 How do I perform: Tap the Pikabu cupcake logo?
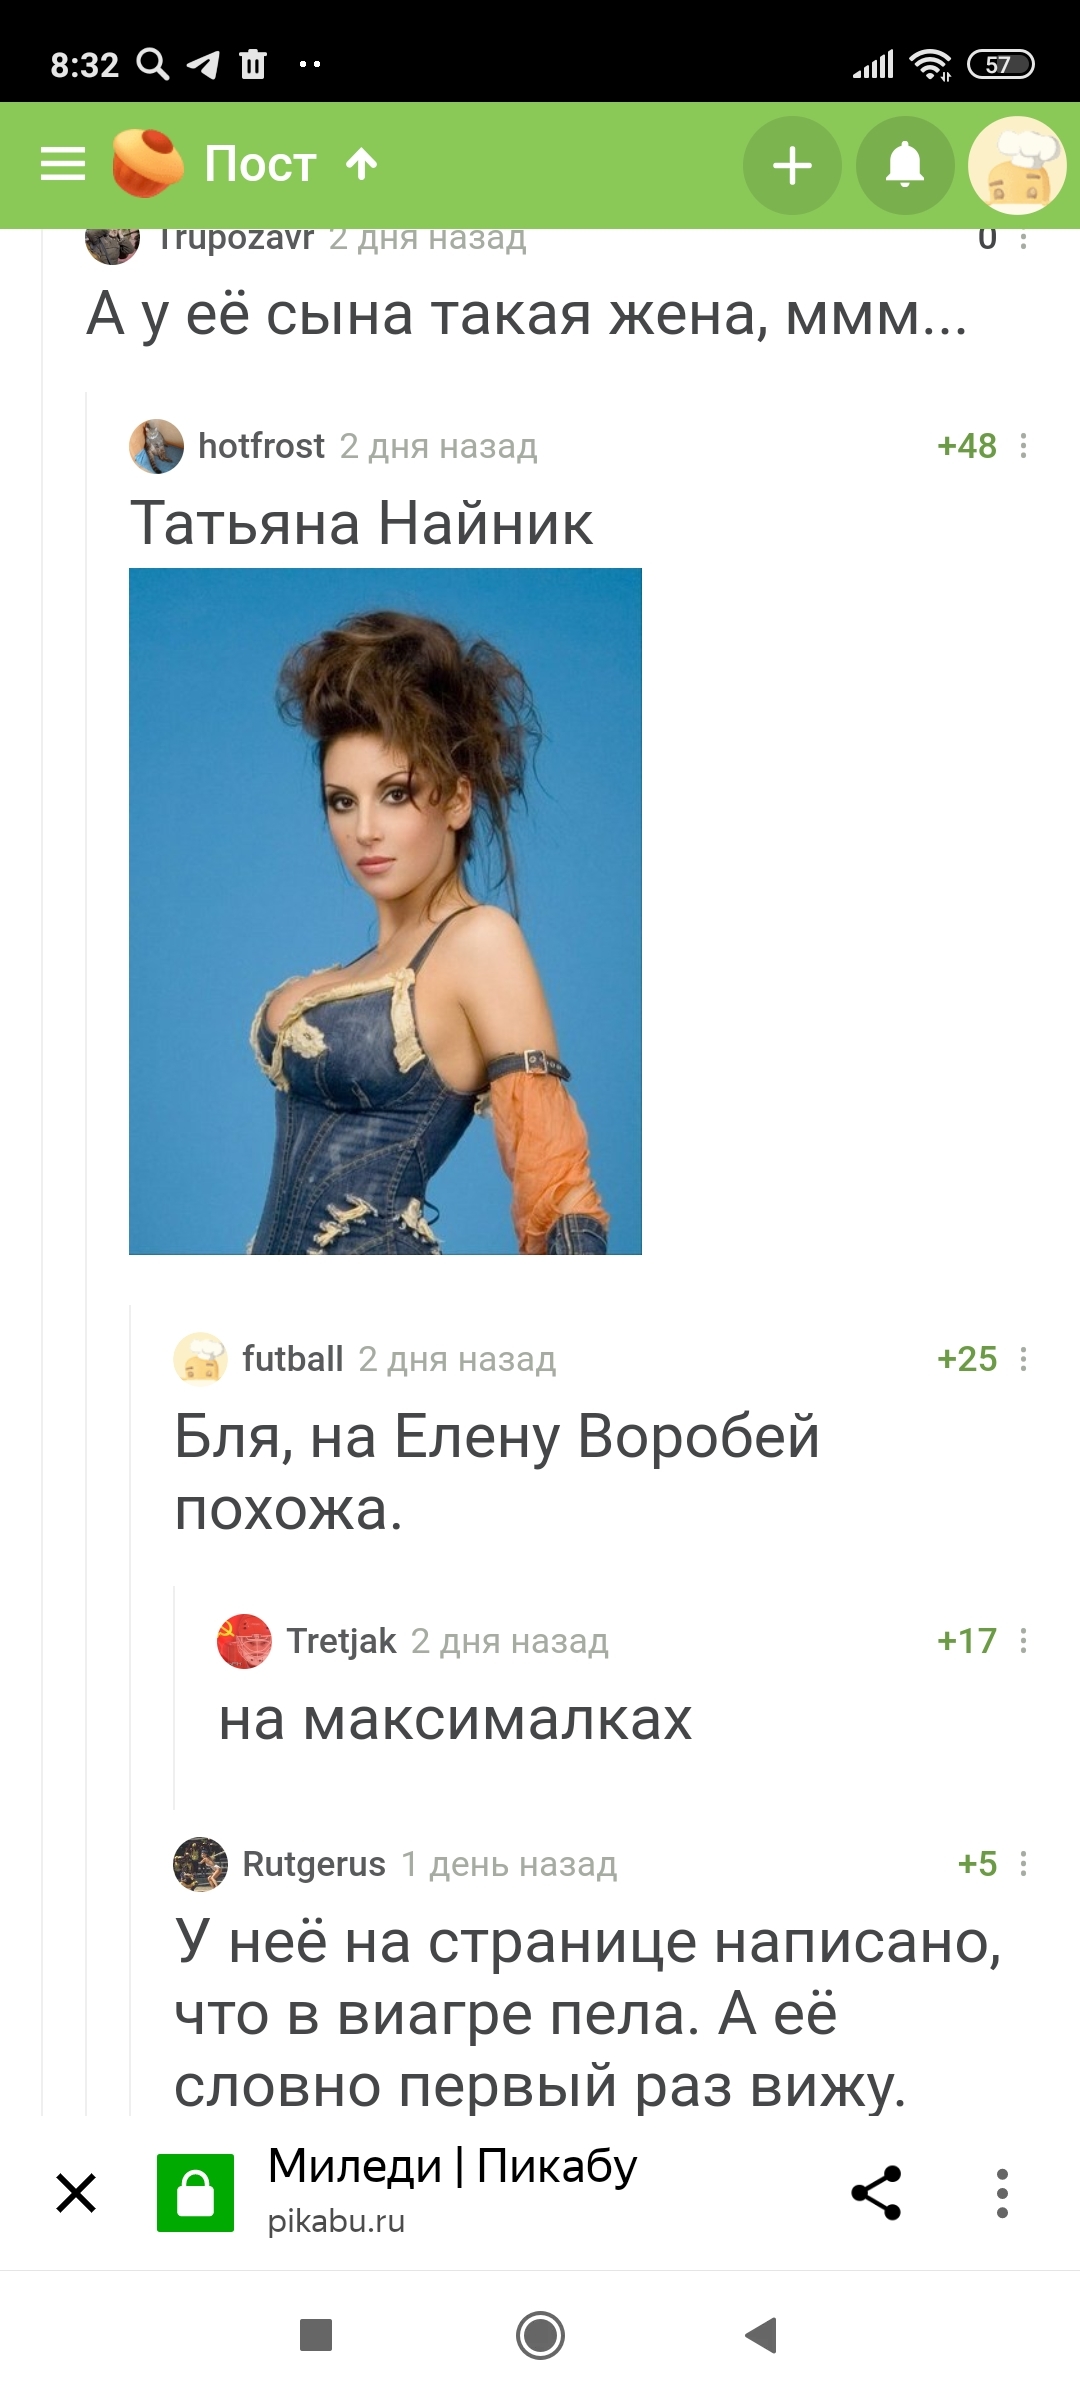pos(147,163)
